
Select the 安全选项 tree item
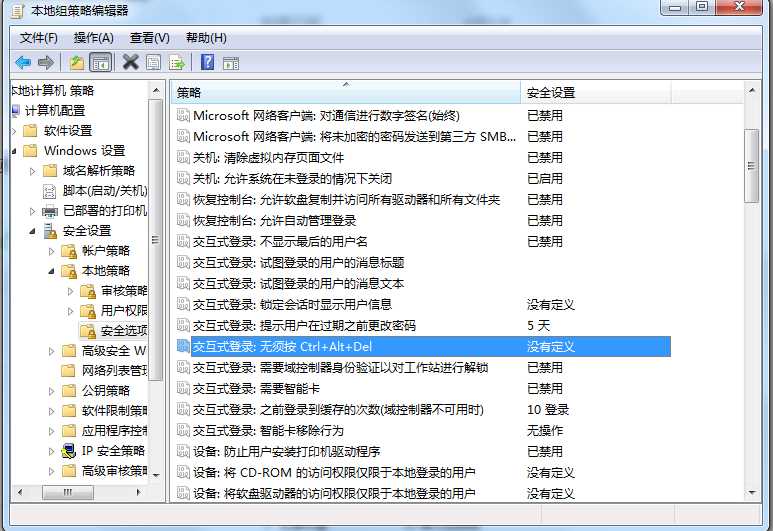tap(124, 330)
